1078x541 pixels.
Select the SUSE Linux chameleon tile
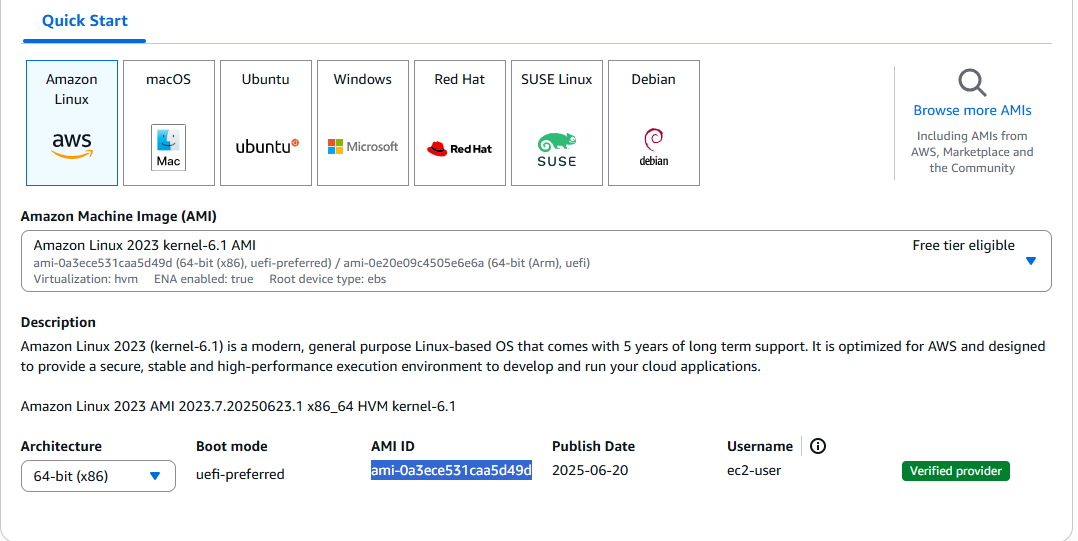tap(557, 123)
